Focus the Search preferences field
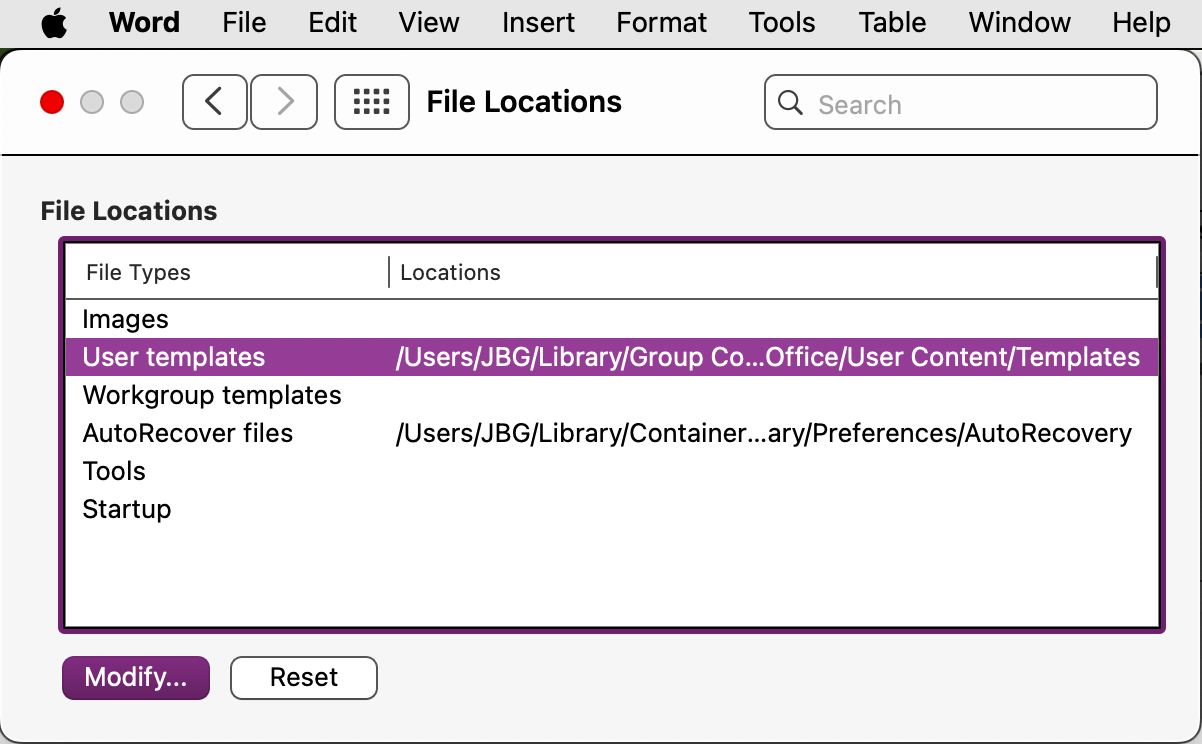 961,103
